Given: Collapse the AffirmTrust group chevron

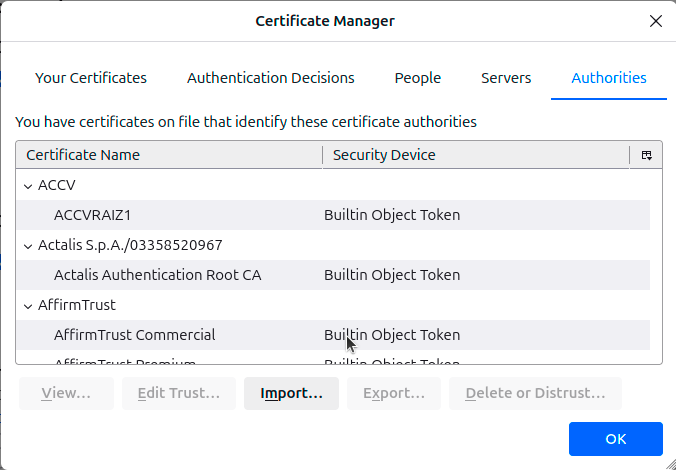Looking at the screenshot, I should tap(28, 306).
